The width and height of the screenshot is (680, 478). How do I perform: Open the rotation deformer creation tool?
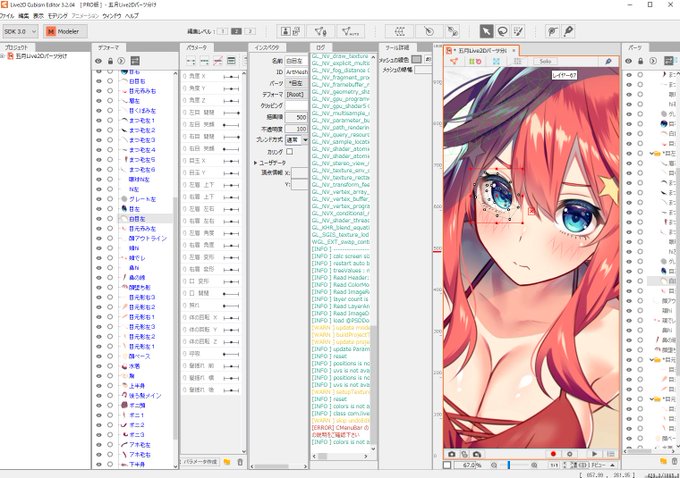coord(428,31)
